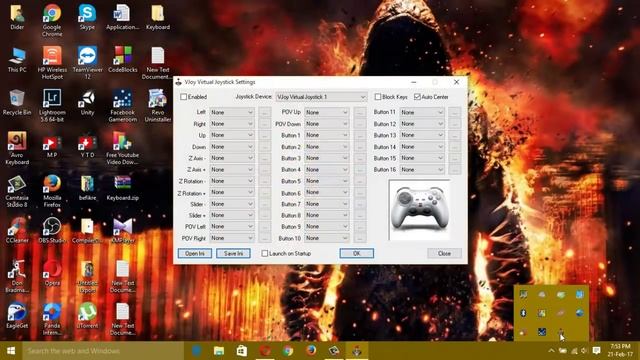640x360 pixels.
Task: Open HP Wireless Hotspot shortcut
Action: (x=52, y=62)
